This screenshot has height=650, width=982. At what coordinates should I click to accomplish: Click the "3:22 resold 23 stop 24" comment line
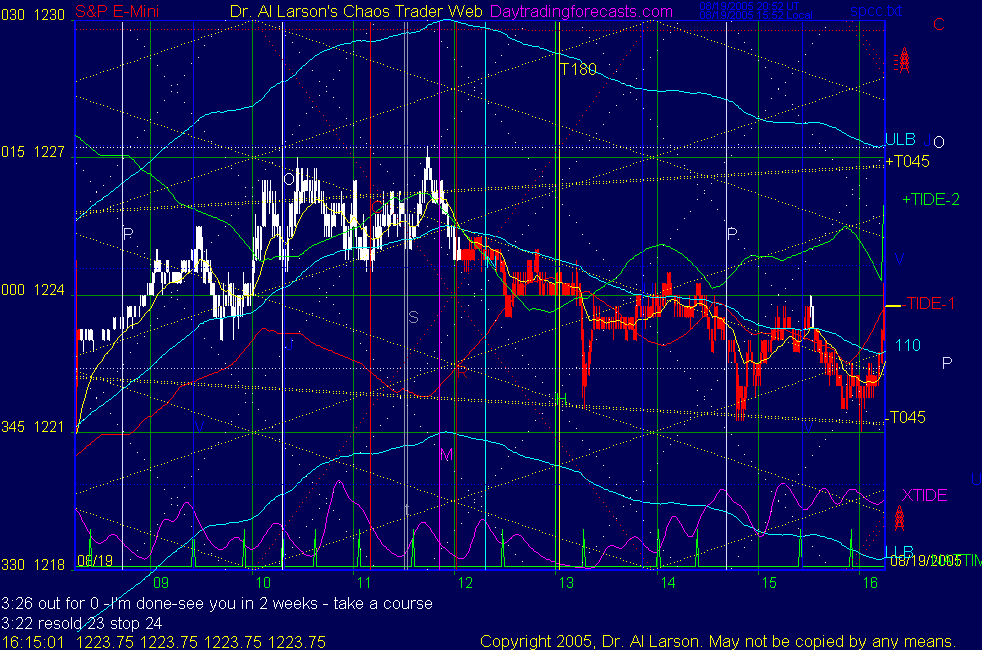[x=82, y=624]
